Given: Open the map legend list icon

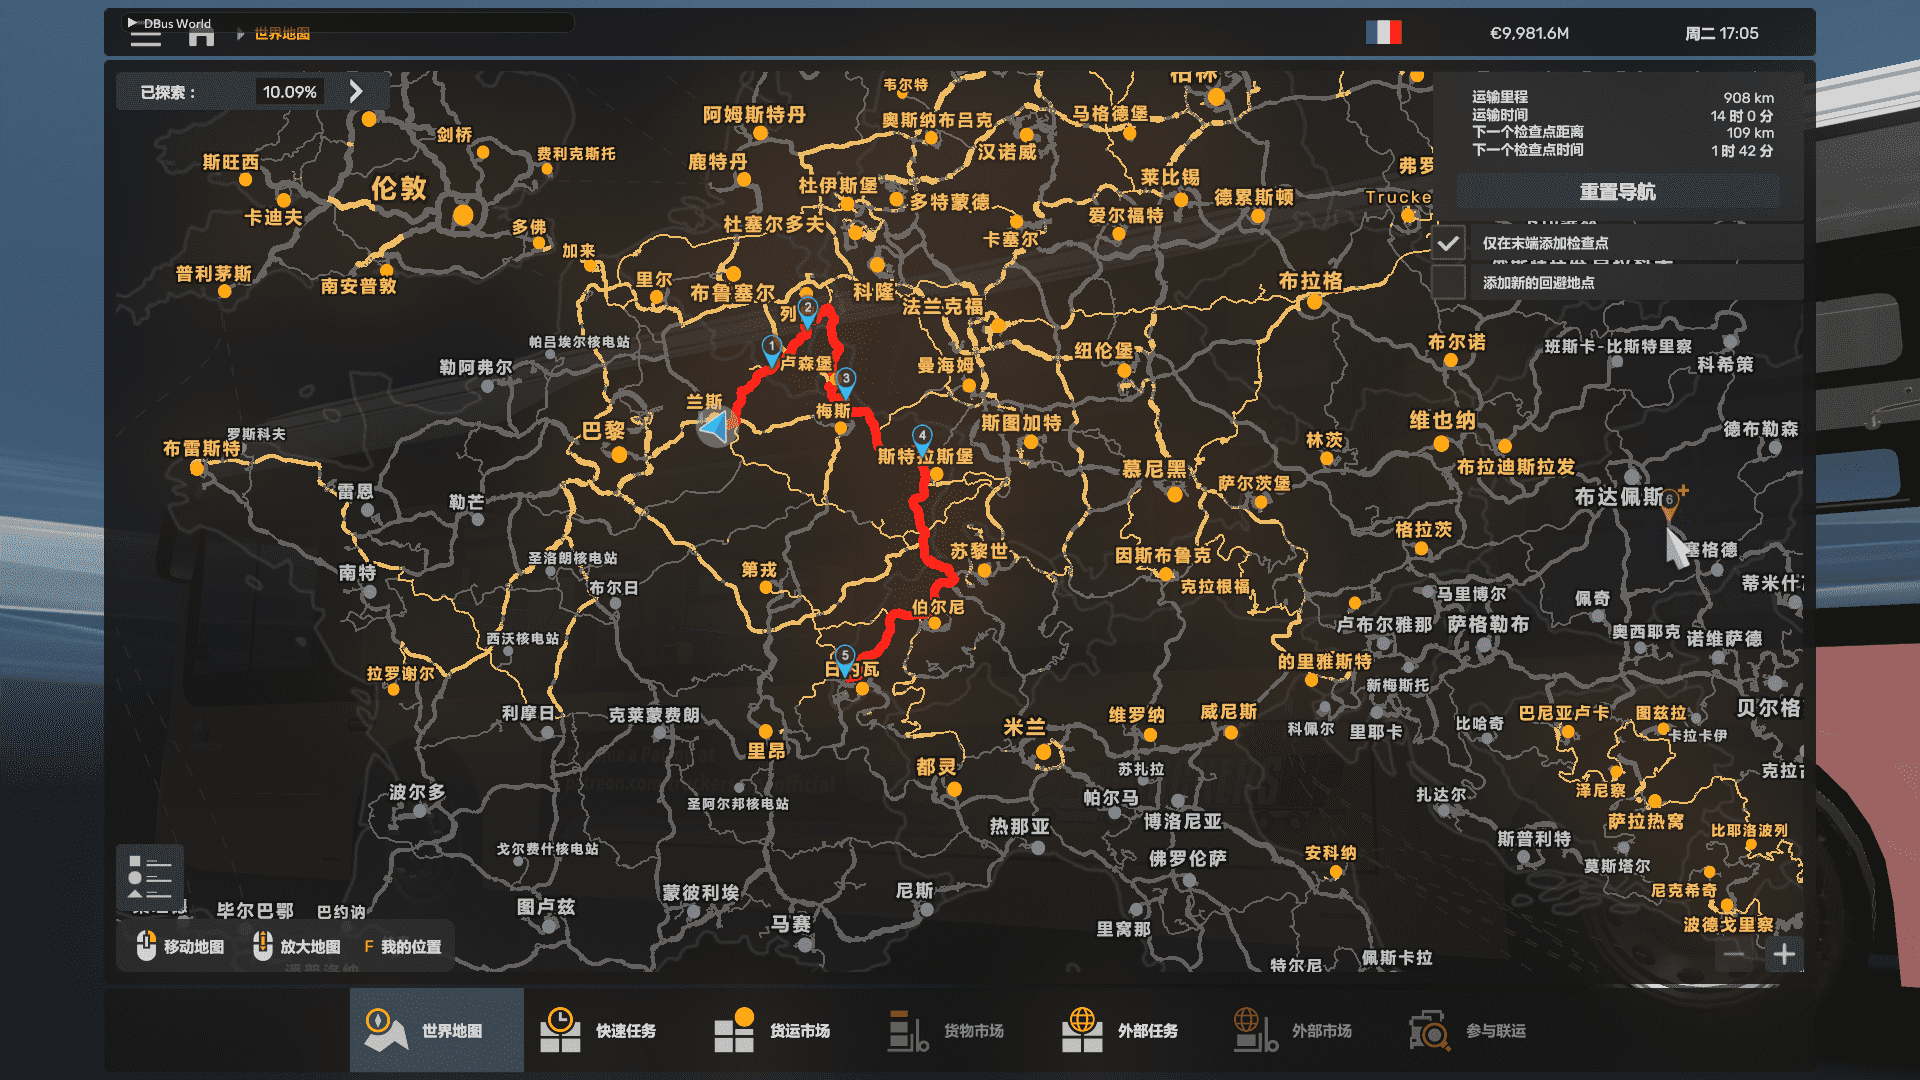Looking at the screenshot, I should pyautogui.click(x=149, y=877).
